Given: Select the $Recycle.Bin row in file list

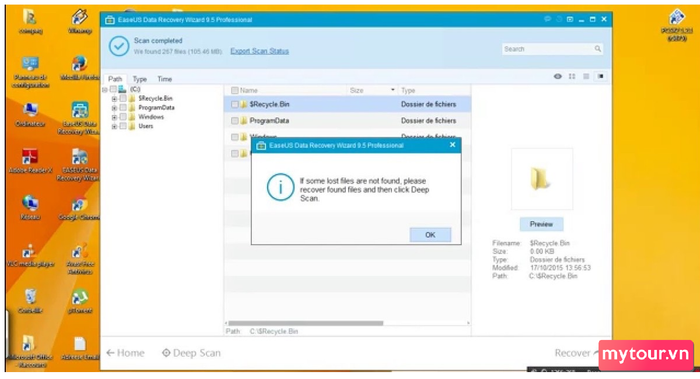Looking at the screenshot, I should [347, 104].
